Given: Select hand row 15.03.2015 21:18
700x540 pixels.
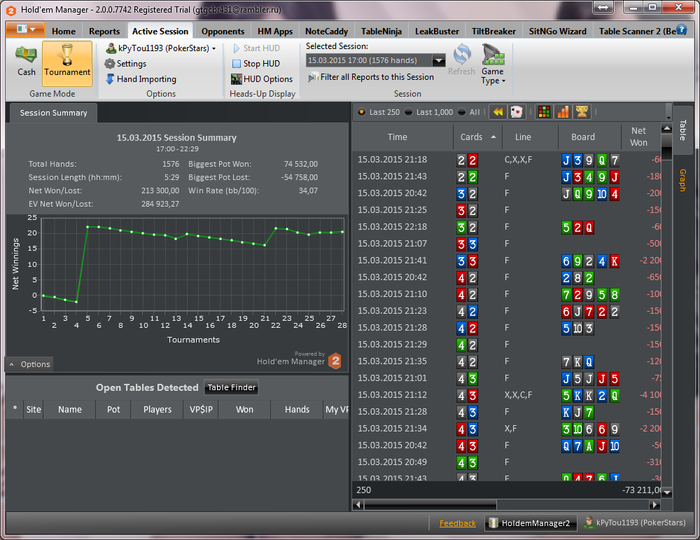Looking at the screenshot, I should [506, 160].
